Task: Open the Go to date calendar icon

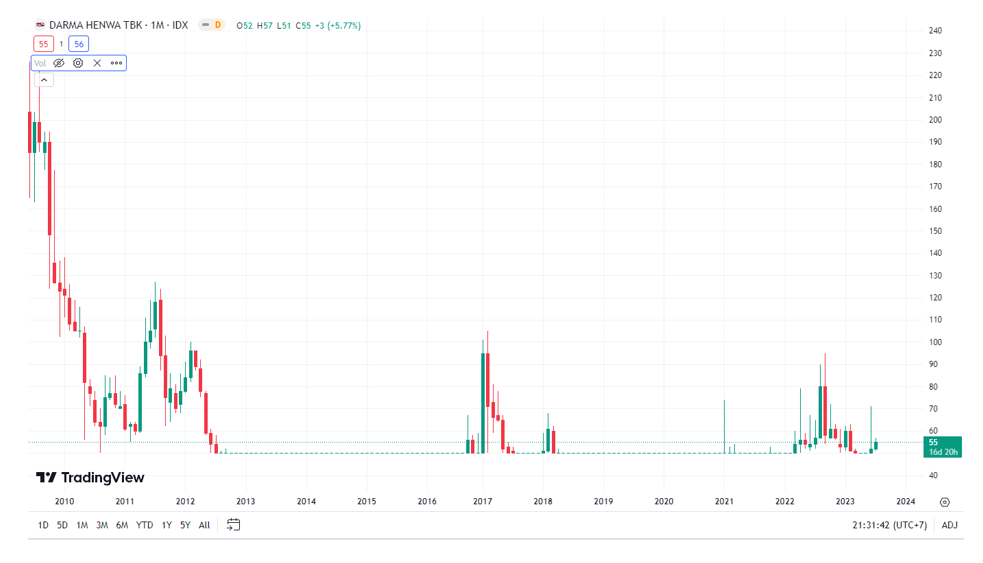Action: (233, 525)
